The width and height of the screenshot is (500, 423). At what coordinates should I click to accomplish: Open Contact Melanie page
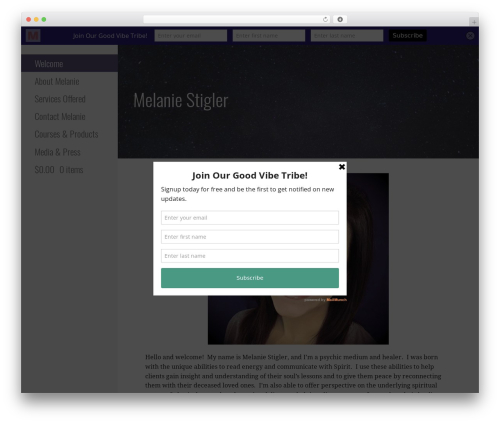(60, 117)
